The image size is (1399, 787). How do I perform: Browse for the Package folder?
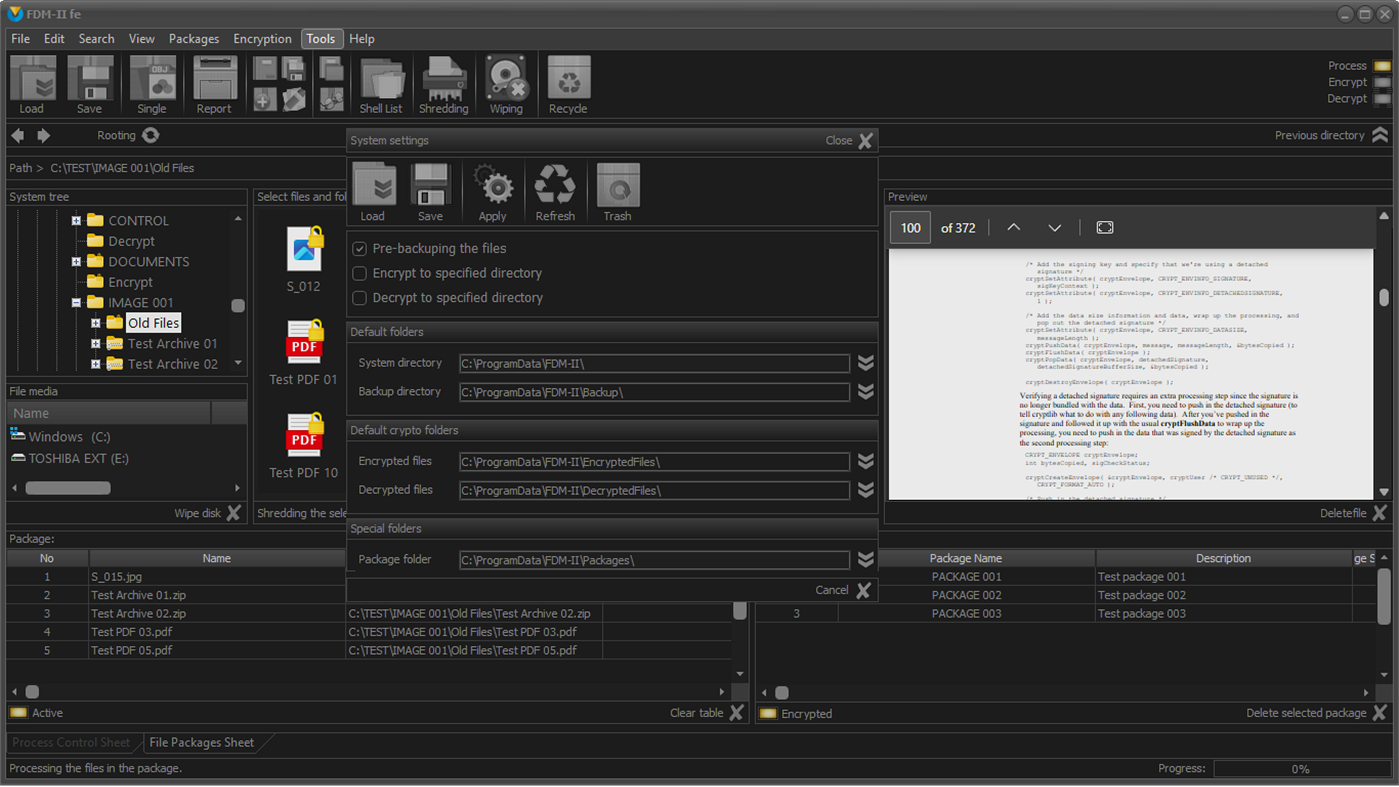[x=866, y=560]
